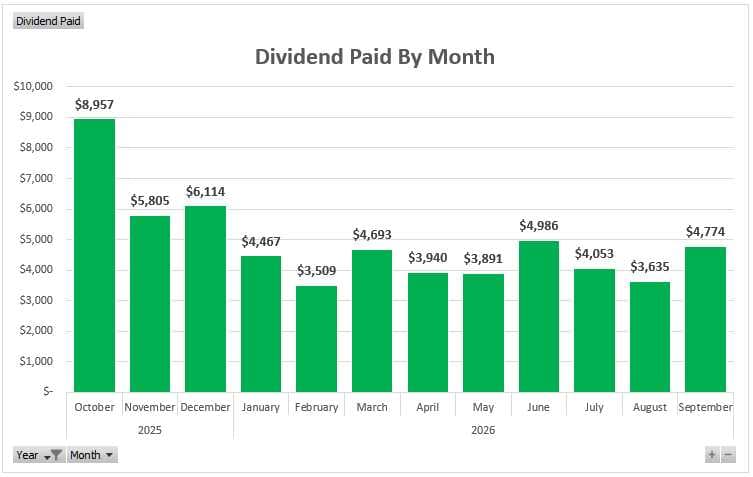Select the Dividend Paid By Month chart title

375,57
